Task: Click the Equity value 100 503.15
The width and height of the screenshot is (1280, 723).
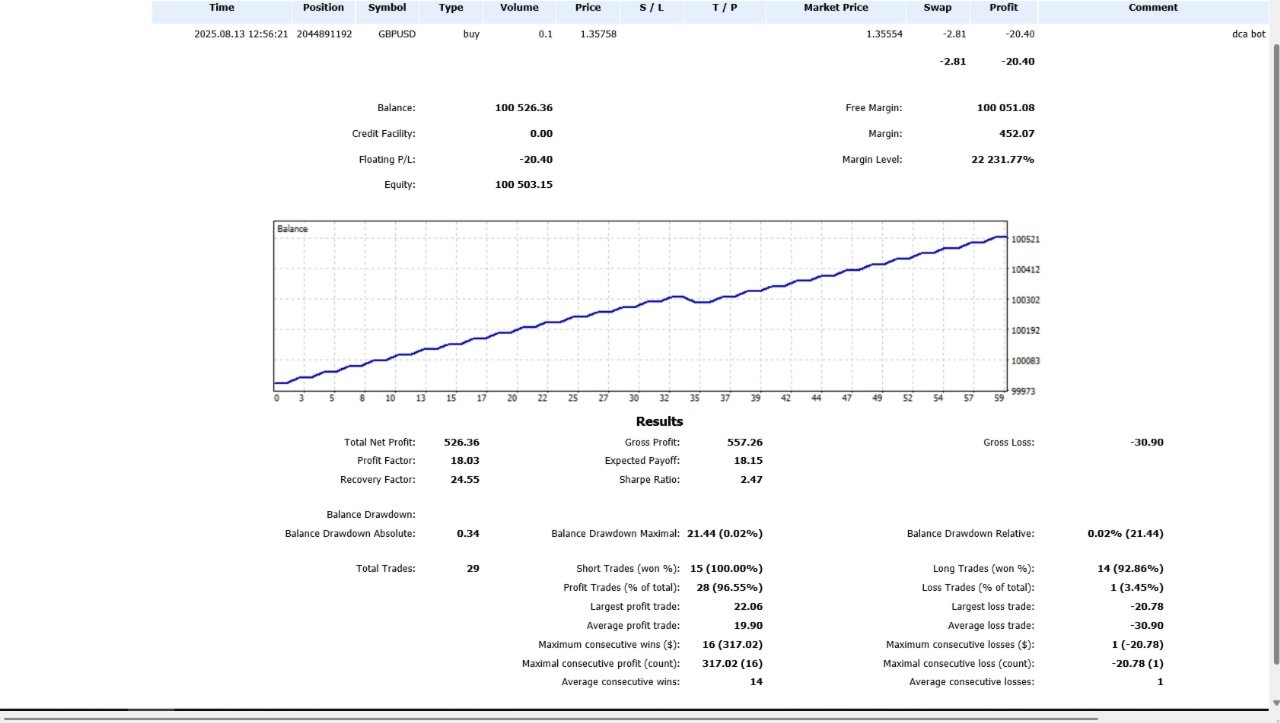Action: click(x=524, y=184)
